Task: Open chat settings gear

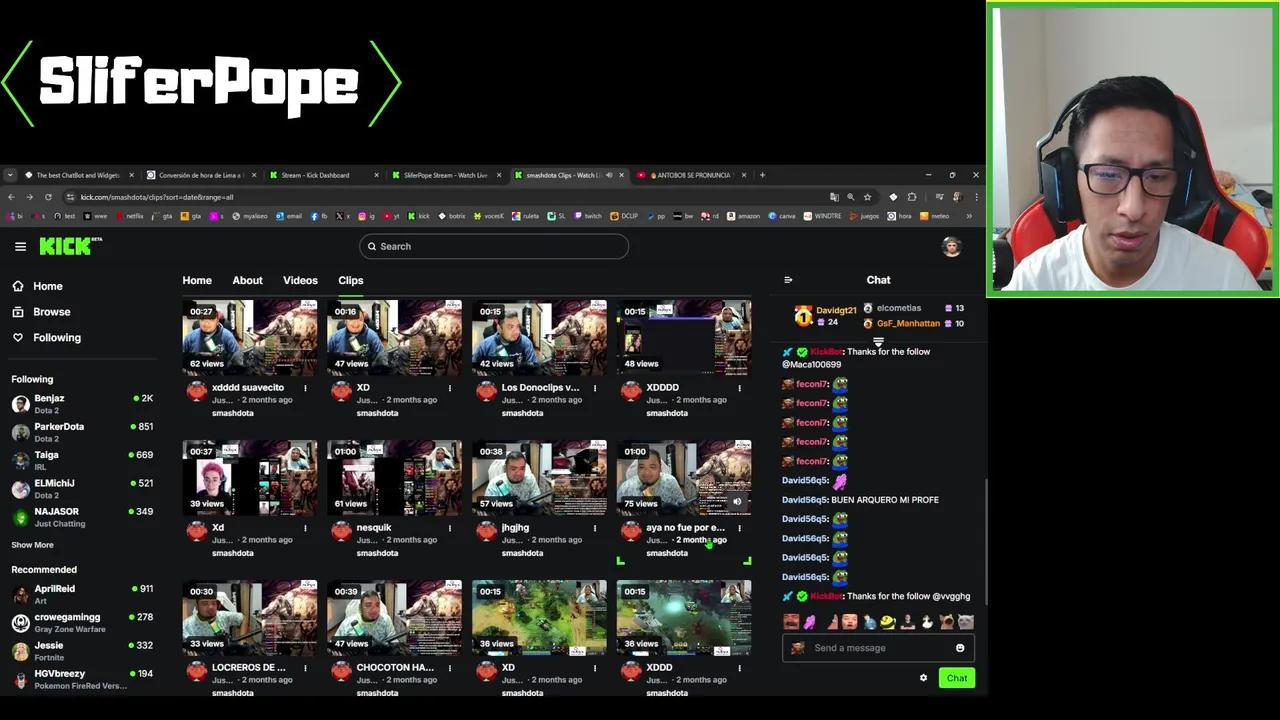Action: pos(923,678)
